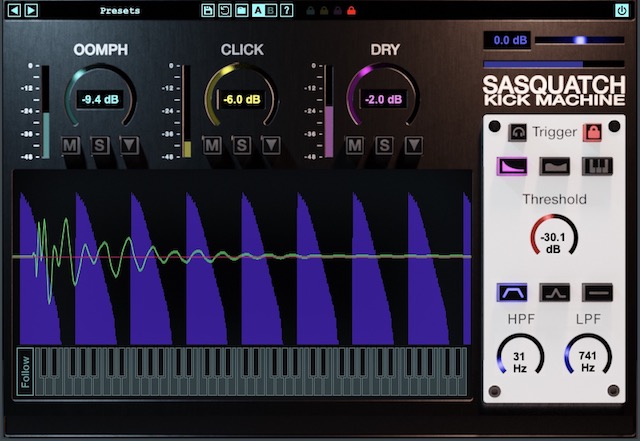Open the Presets menu
The image size is (640, 441).
pos(120,11)
